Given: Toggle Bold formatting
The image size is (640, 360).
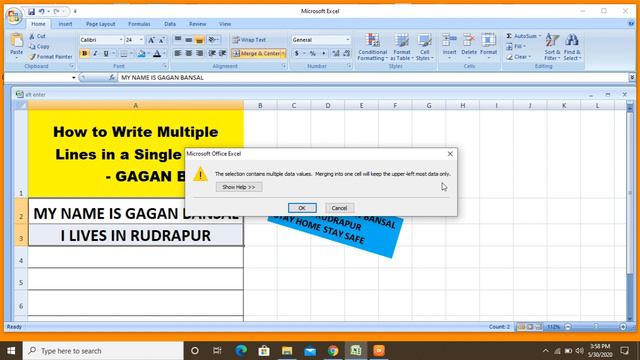Looking at the screenshot, I should coord(84,53).
